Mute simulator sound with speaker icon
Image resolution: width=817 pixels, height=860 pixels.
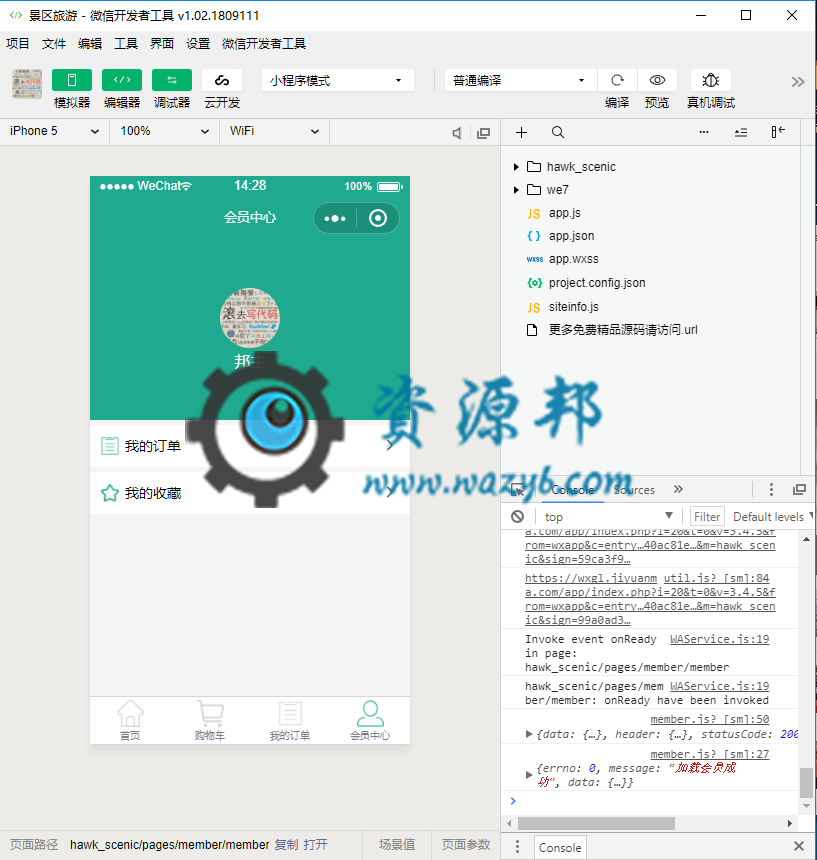click(x=456, y=133)
